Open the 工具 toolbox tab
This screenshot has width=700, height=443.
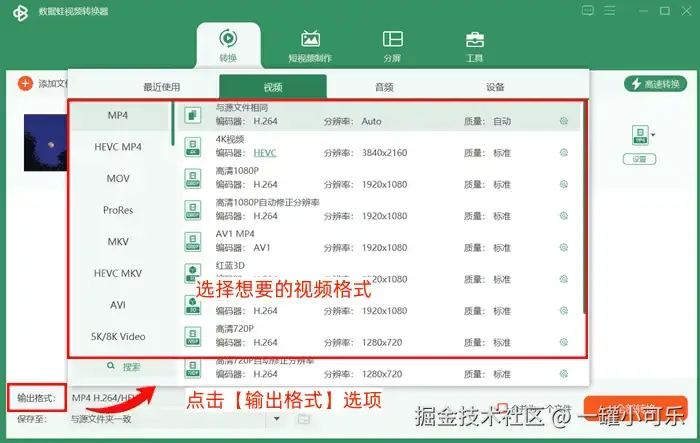(475, 45)
